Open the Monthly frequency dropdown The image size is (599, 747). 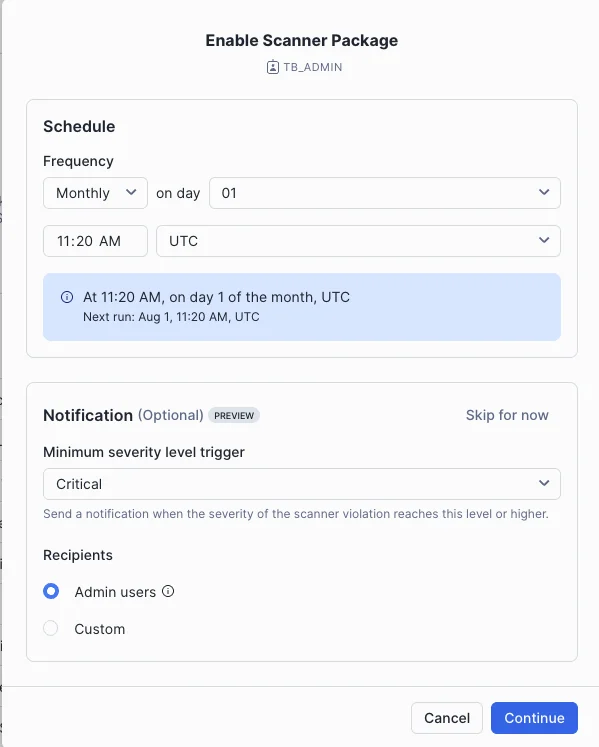[x=95, y=193]
